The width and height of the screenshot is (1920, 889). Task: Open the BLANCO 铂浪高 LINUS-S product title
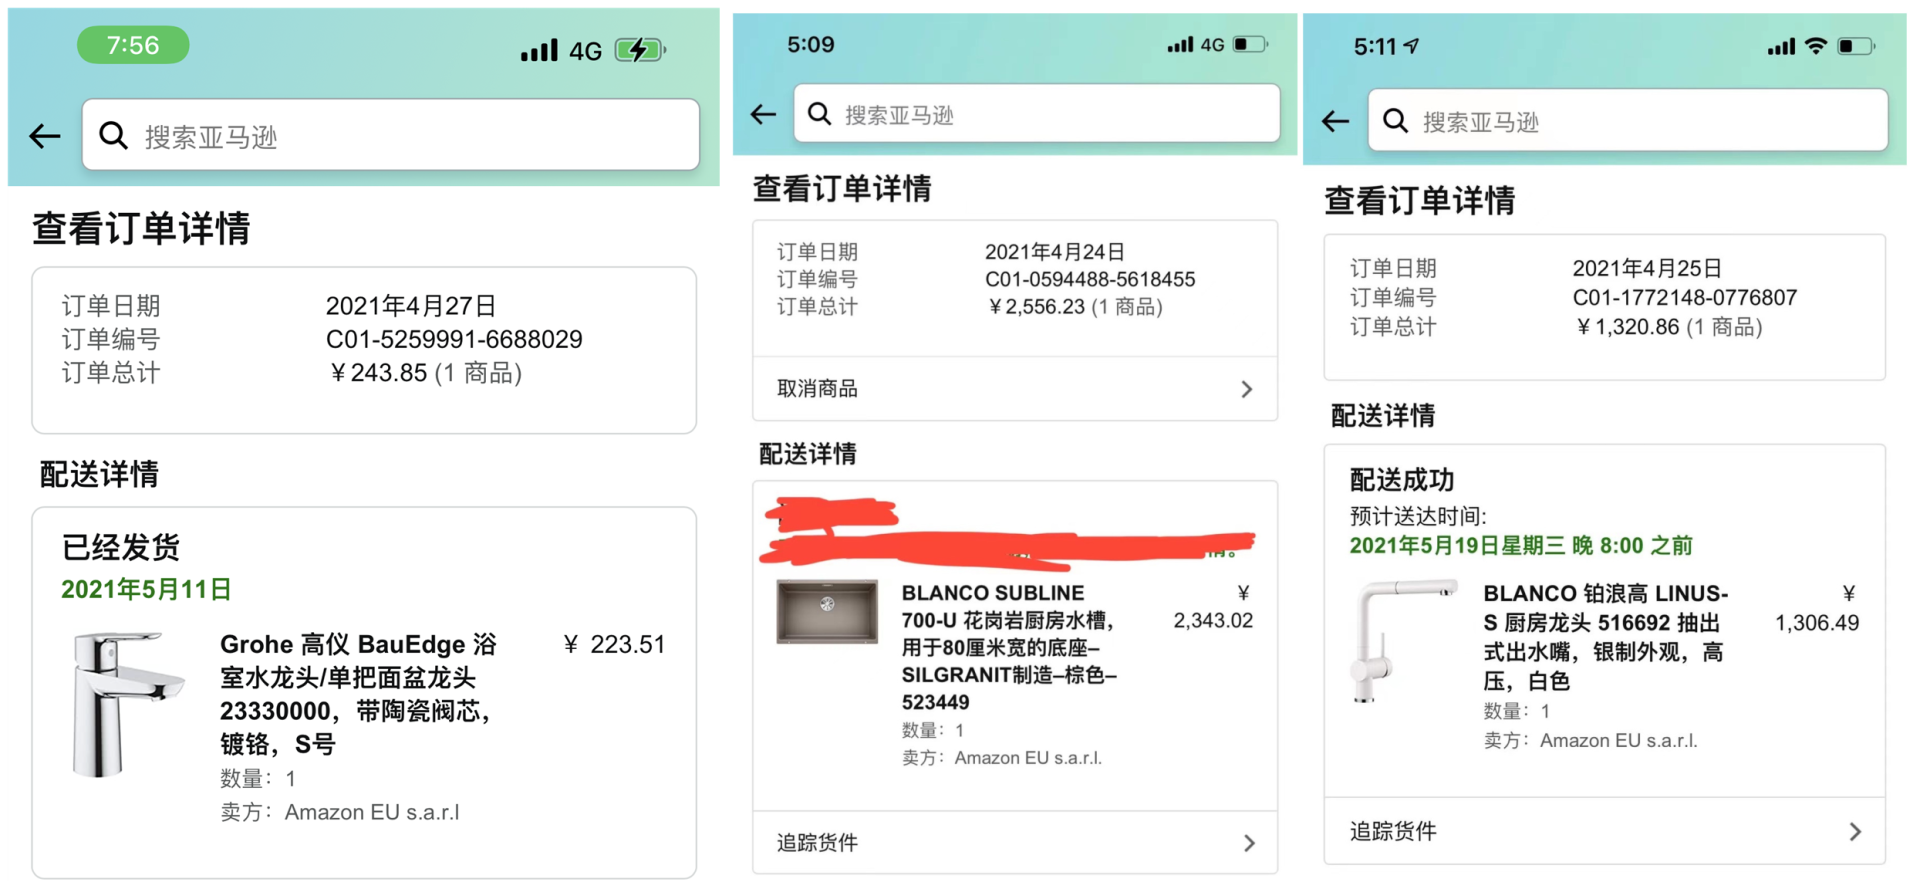[1606, 637]
